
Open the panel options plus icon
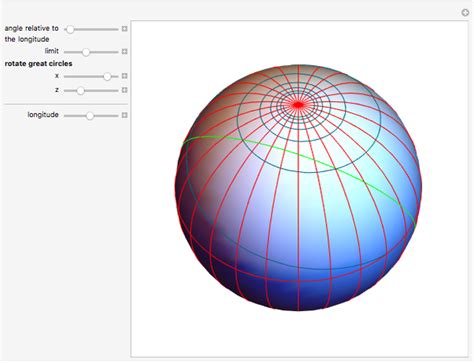point(465,13)
